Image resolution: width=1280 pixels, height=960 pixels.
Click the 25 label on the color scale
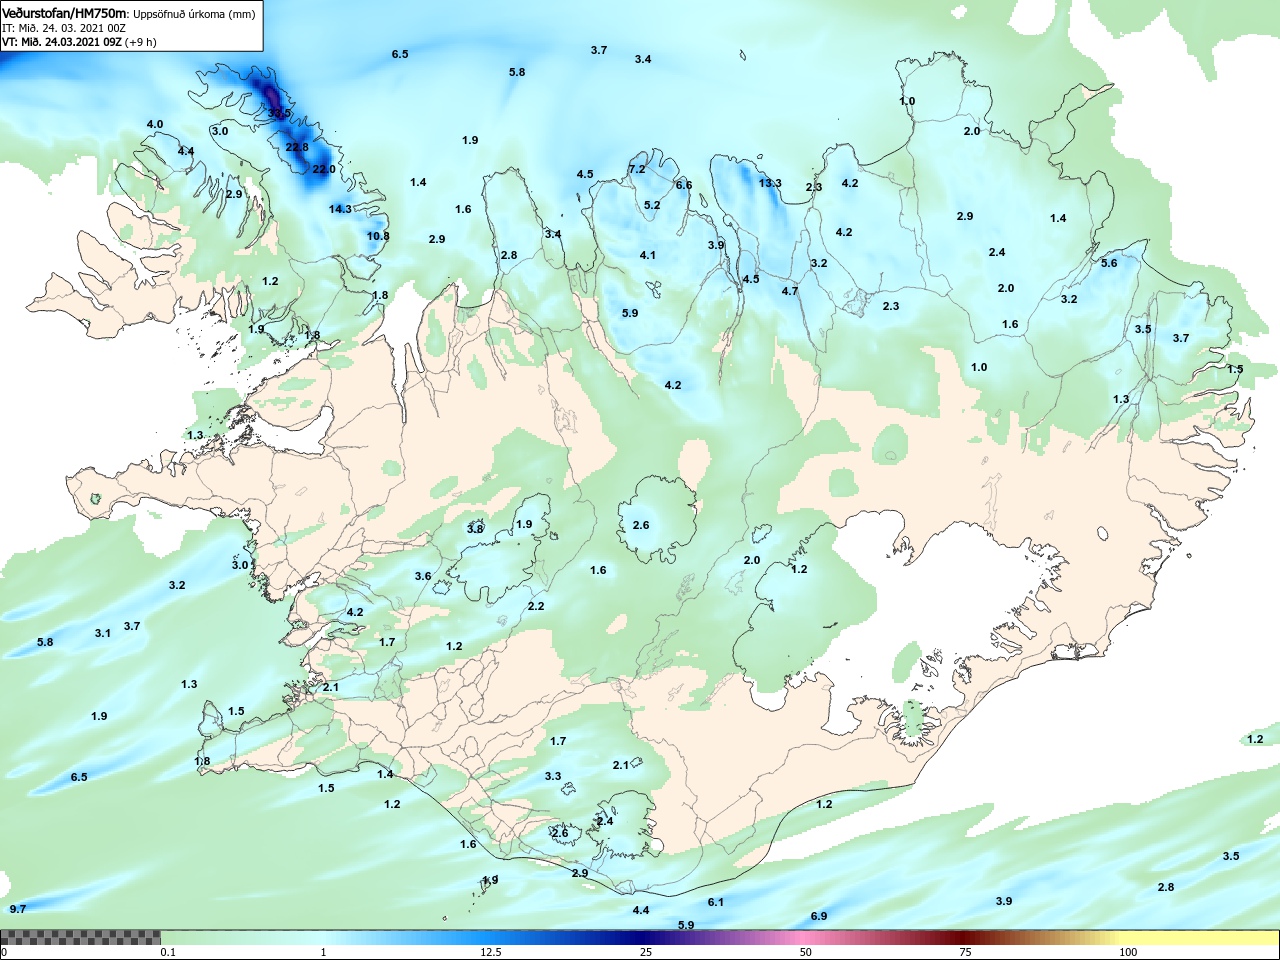coord(647,952)
